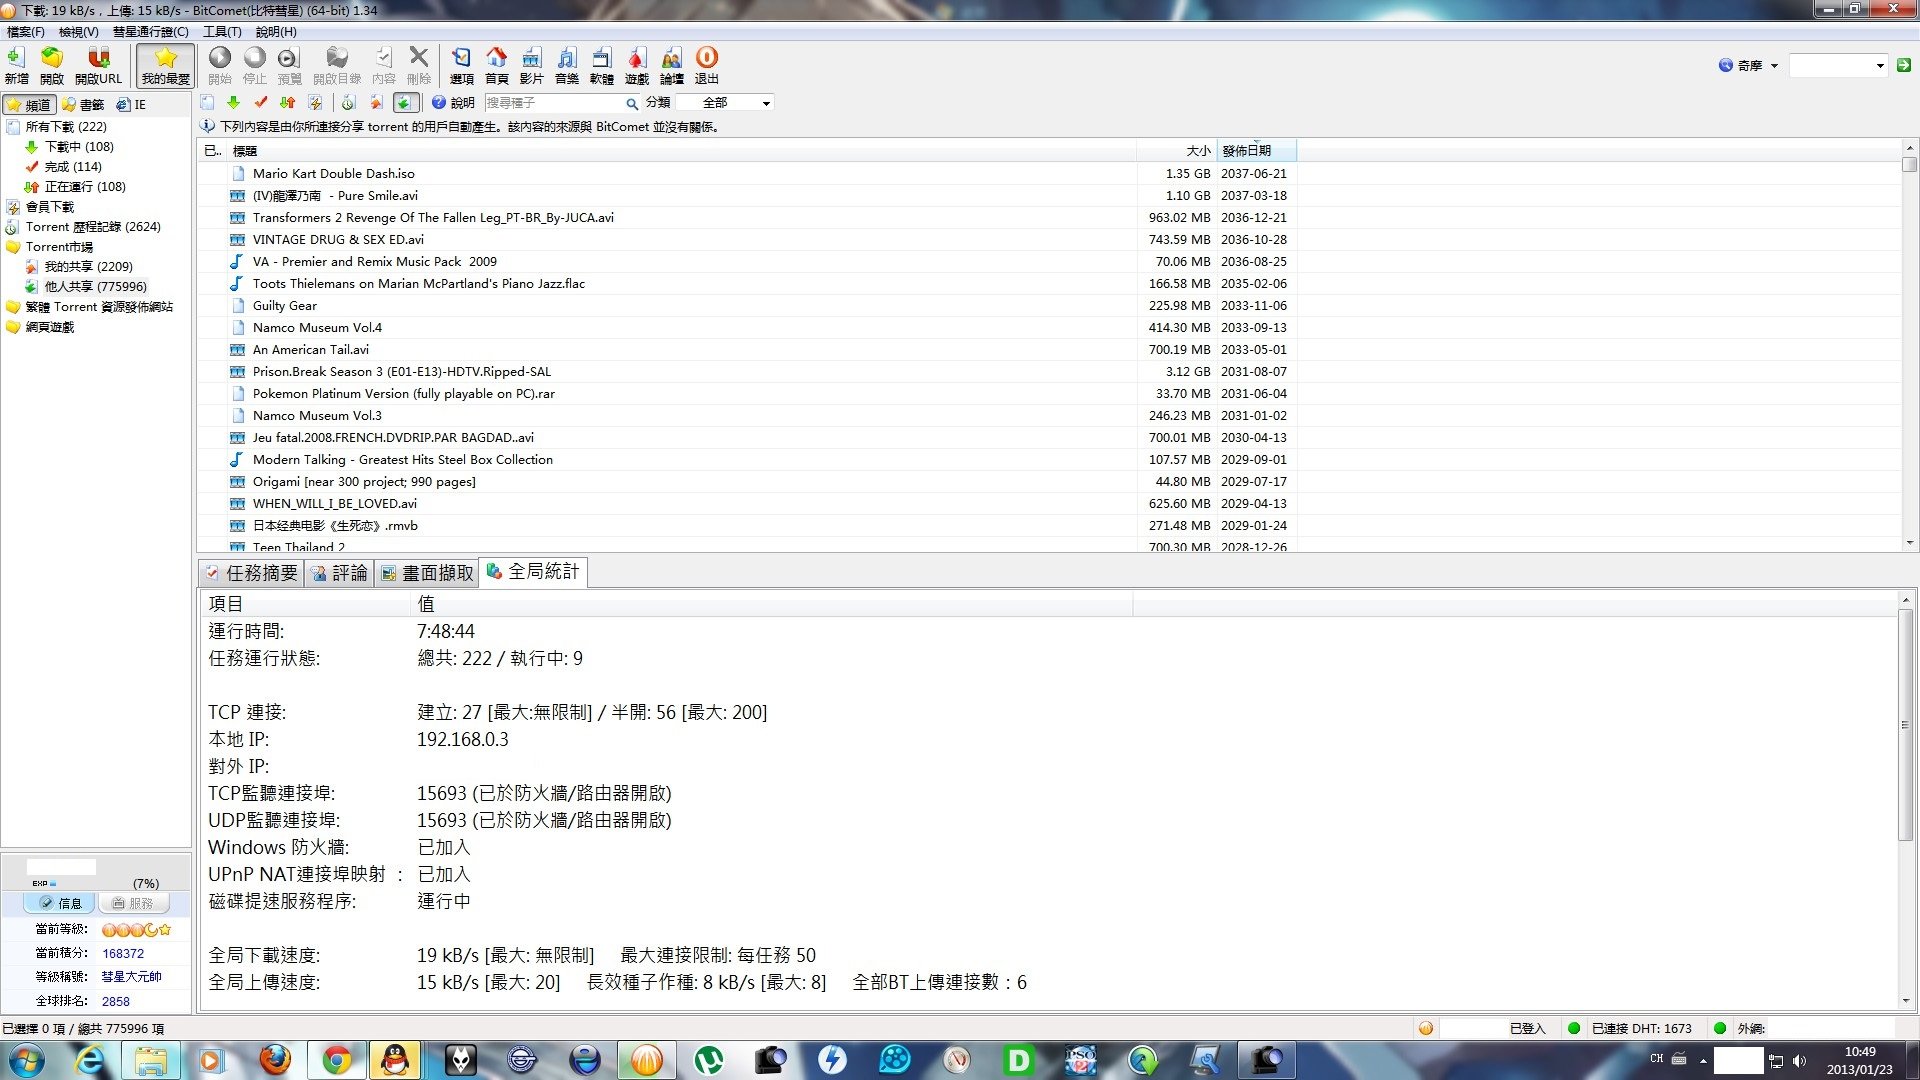Switch sidebar to 書籤 bookmarks

[x=83, y=104]
